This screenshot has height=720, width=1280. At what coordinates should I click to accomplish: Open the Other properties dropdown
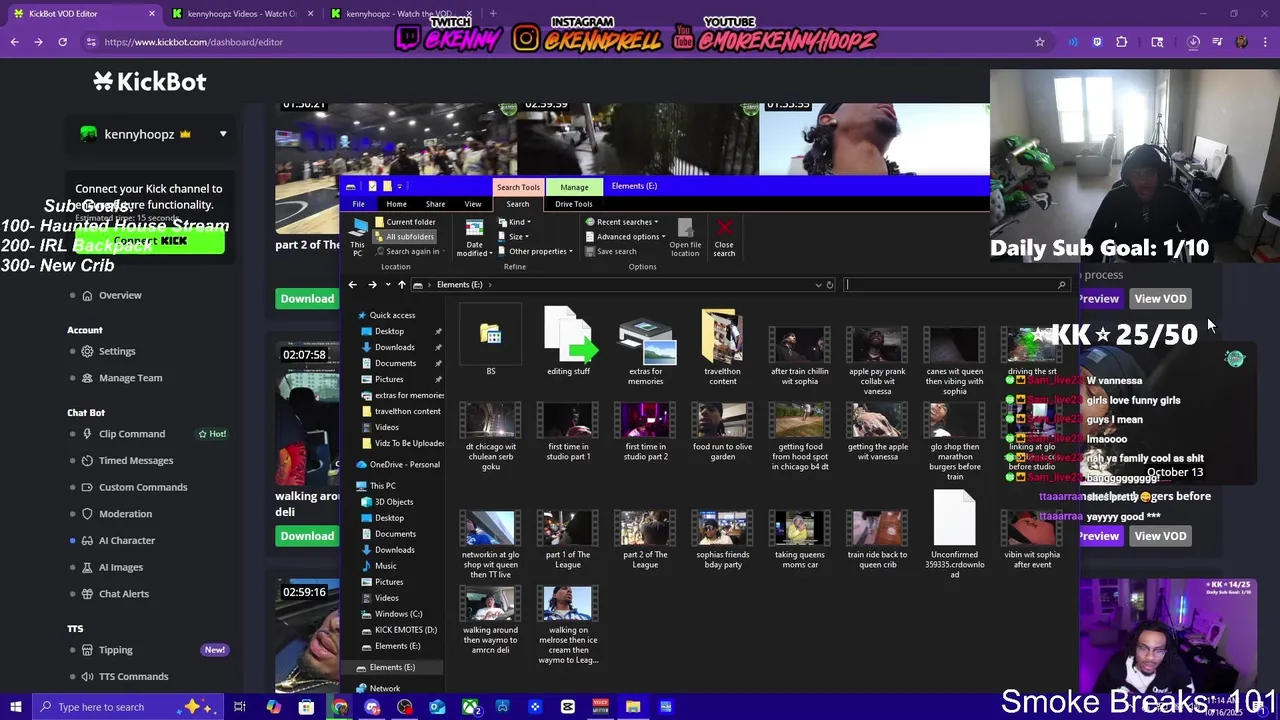[536, 251]
